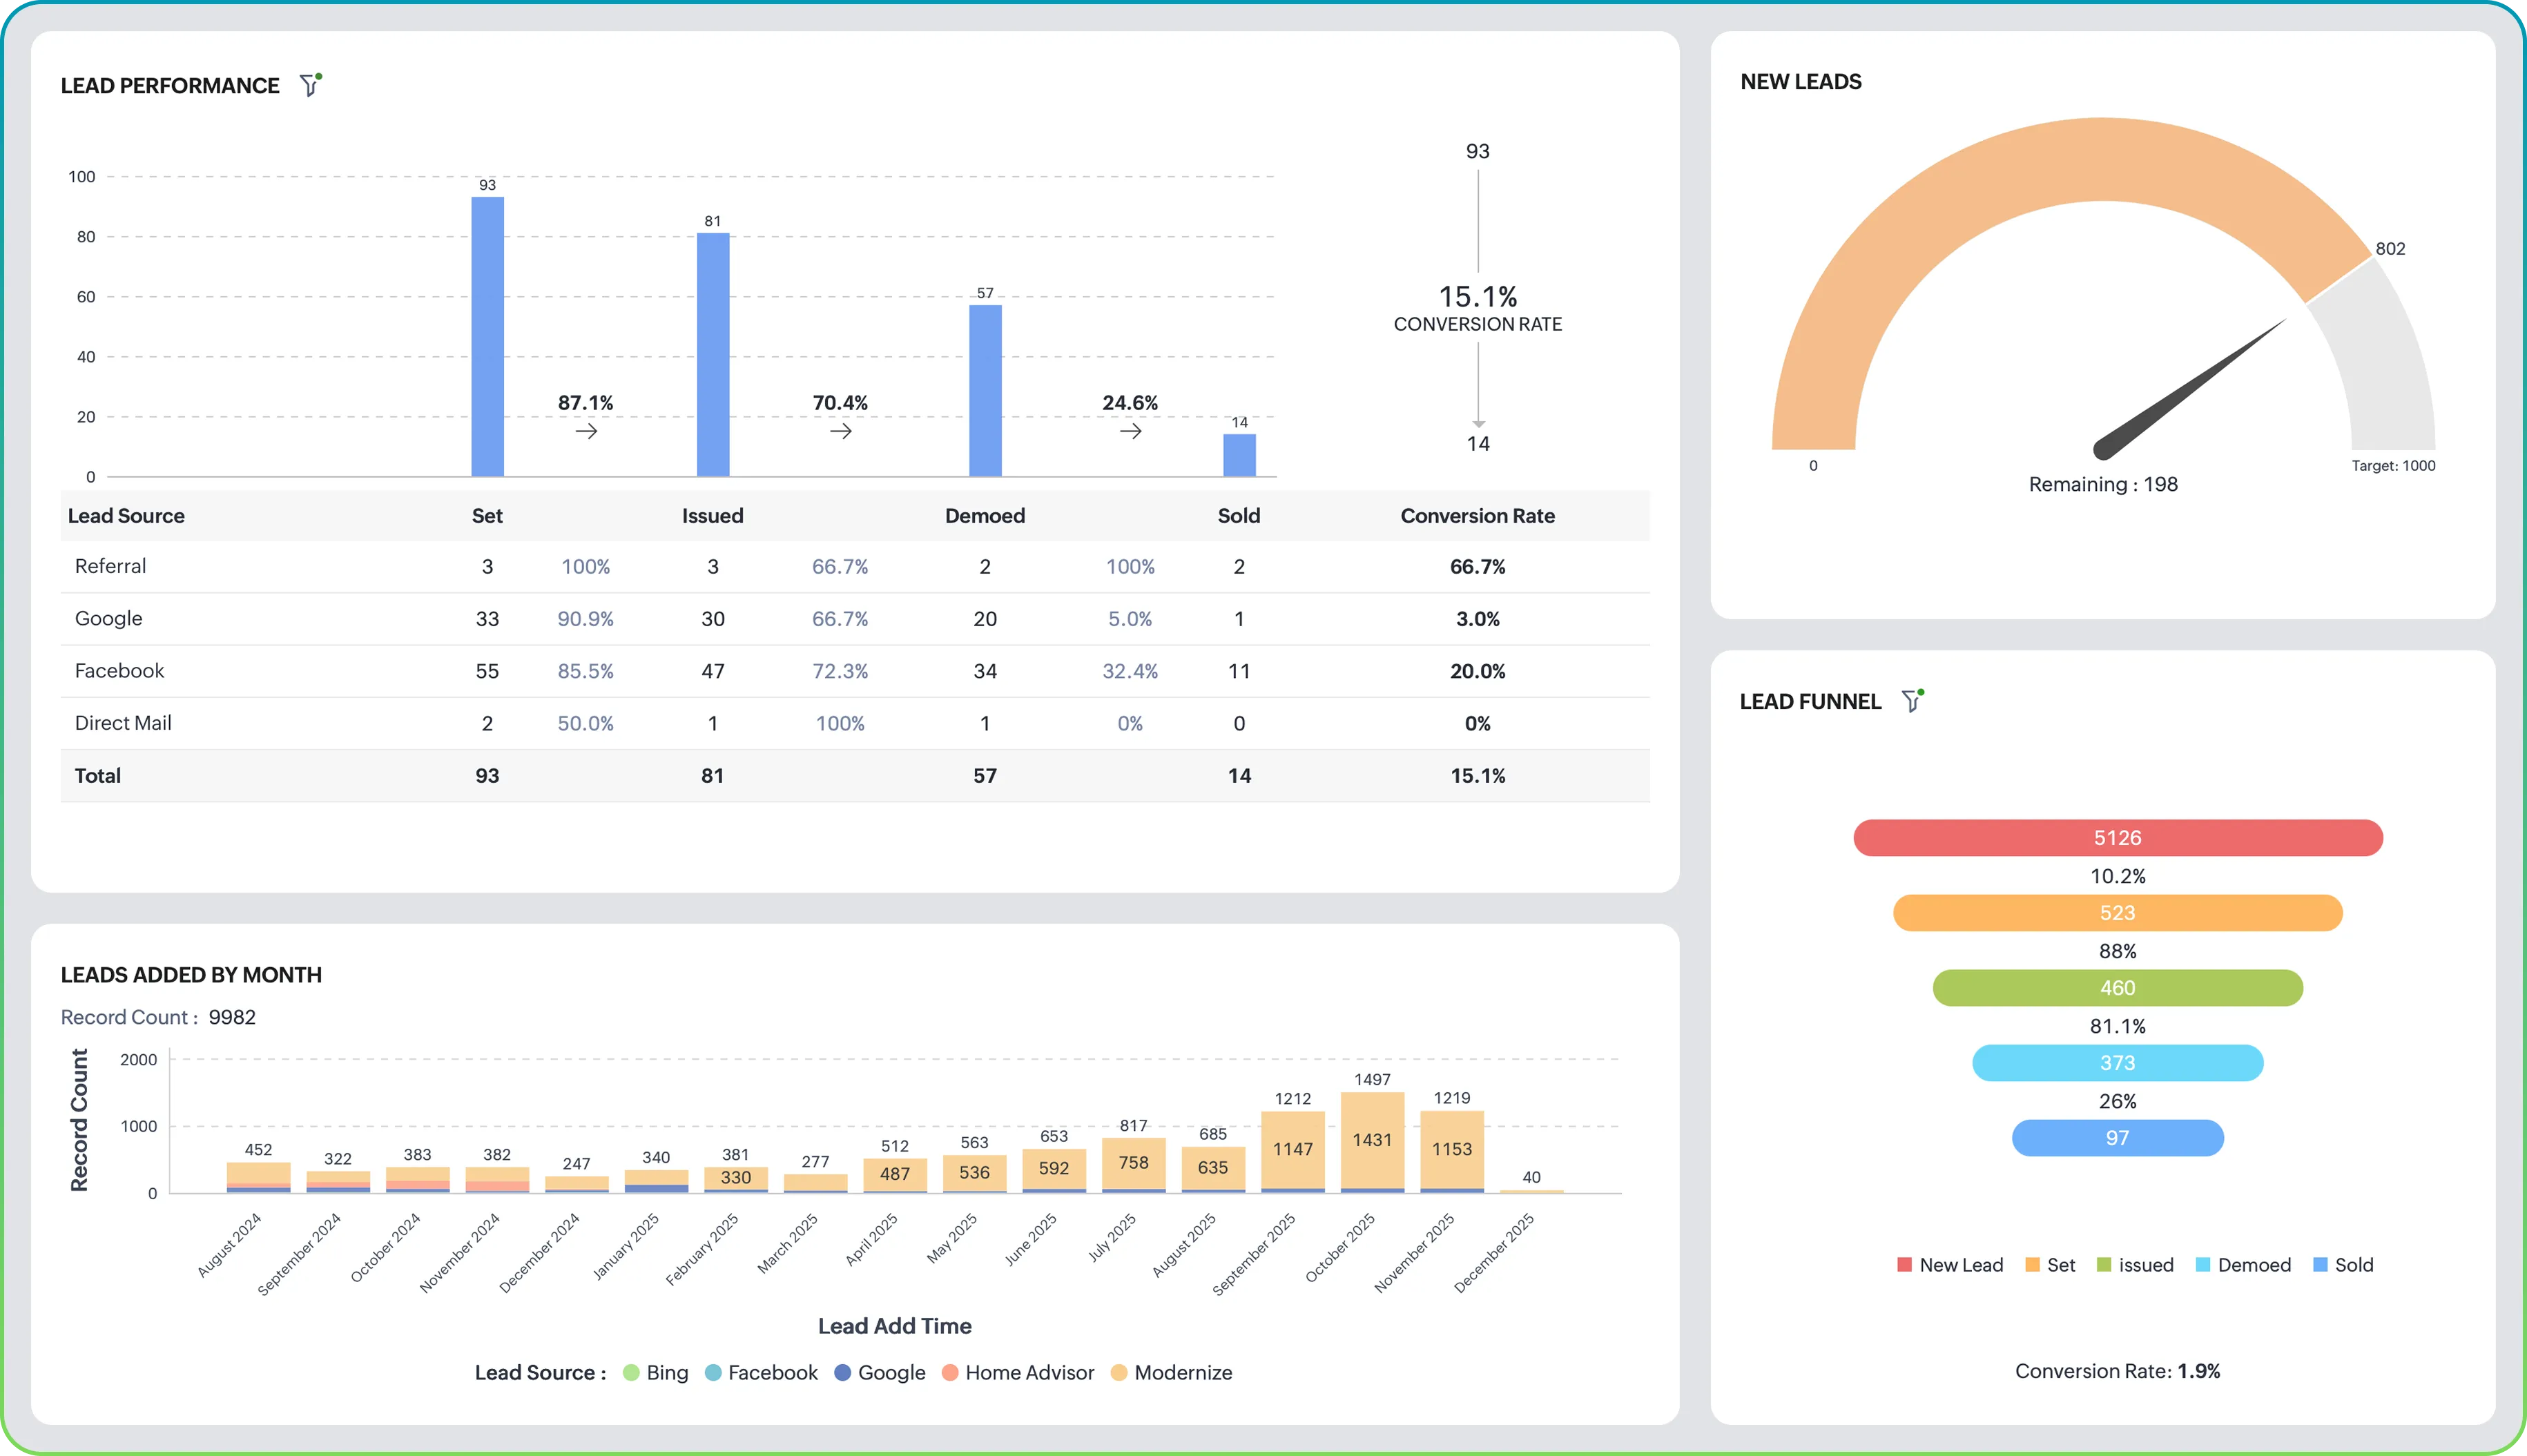Image resolution: width=2527 pixels, height=1456 pixels.
Task: Click the 97 Sold funnel stage
Action: point(2117,1138)
